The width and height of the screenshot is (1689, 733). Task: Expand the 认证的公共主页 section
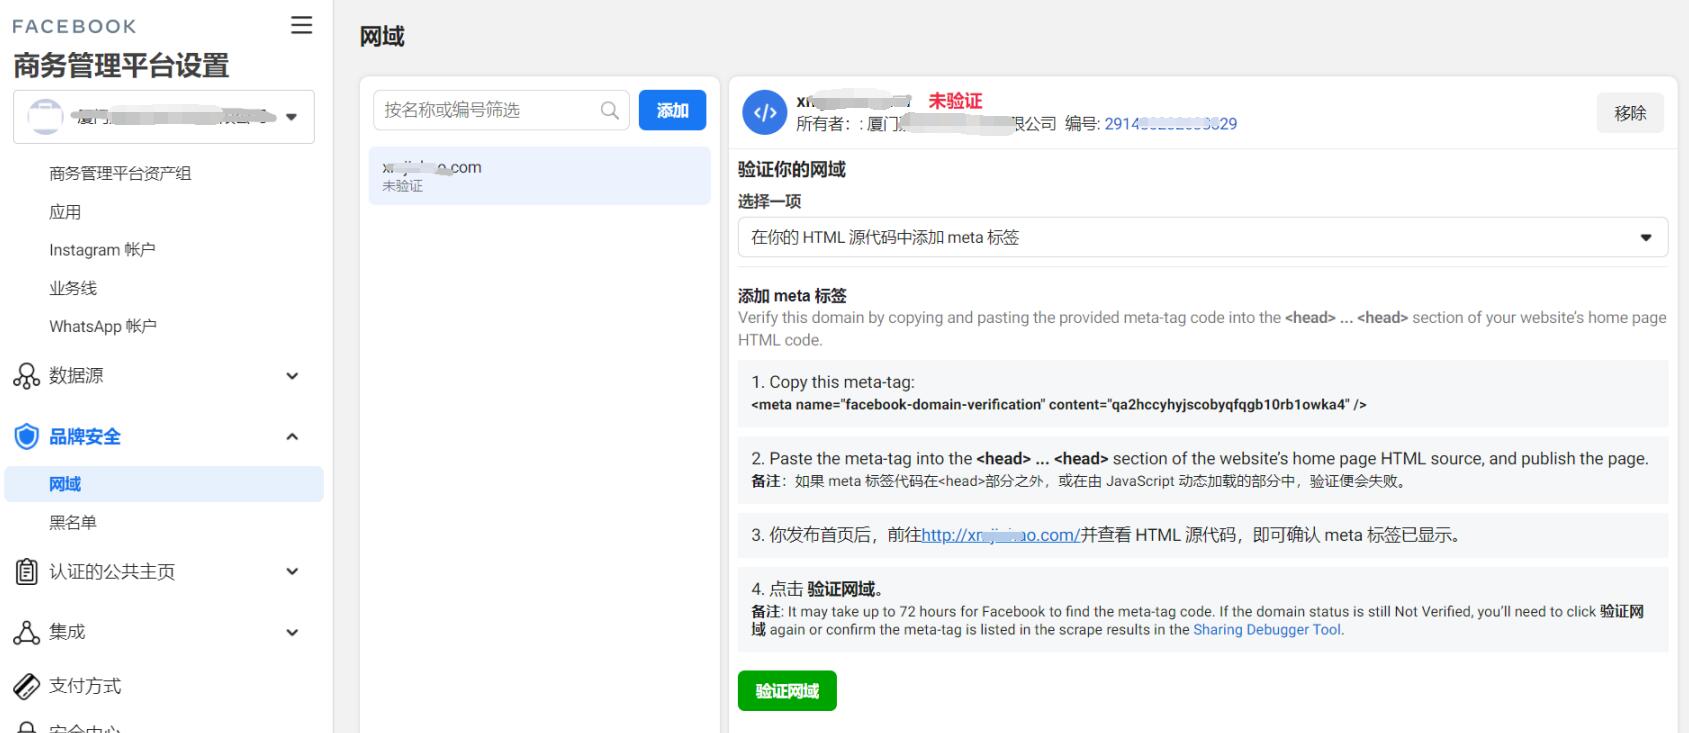click(292, 571)
